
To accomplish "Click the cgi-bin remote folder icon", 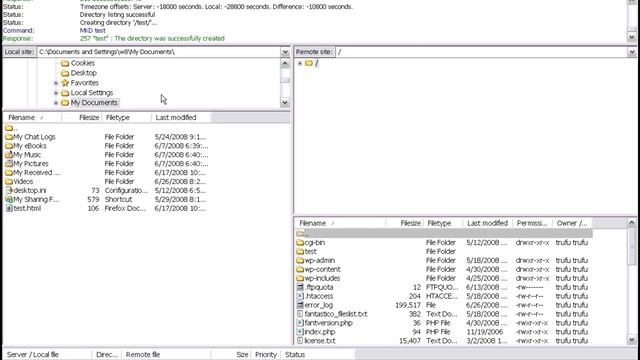I will tap(300, 242).
